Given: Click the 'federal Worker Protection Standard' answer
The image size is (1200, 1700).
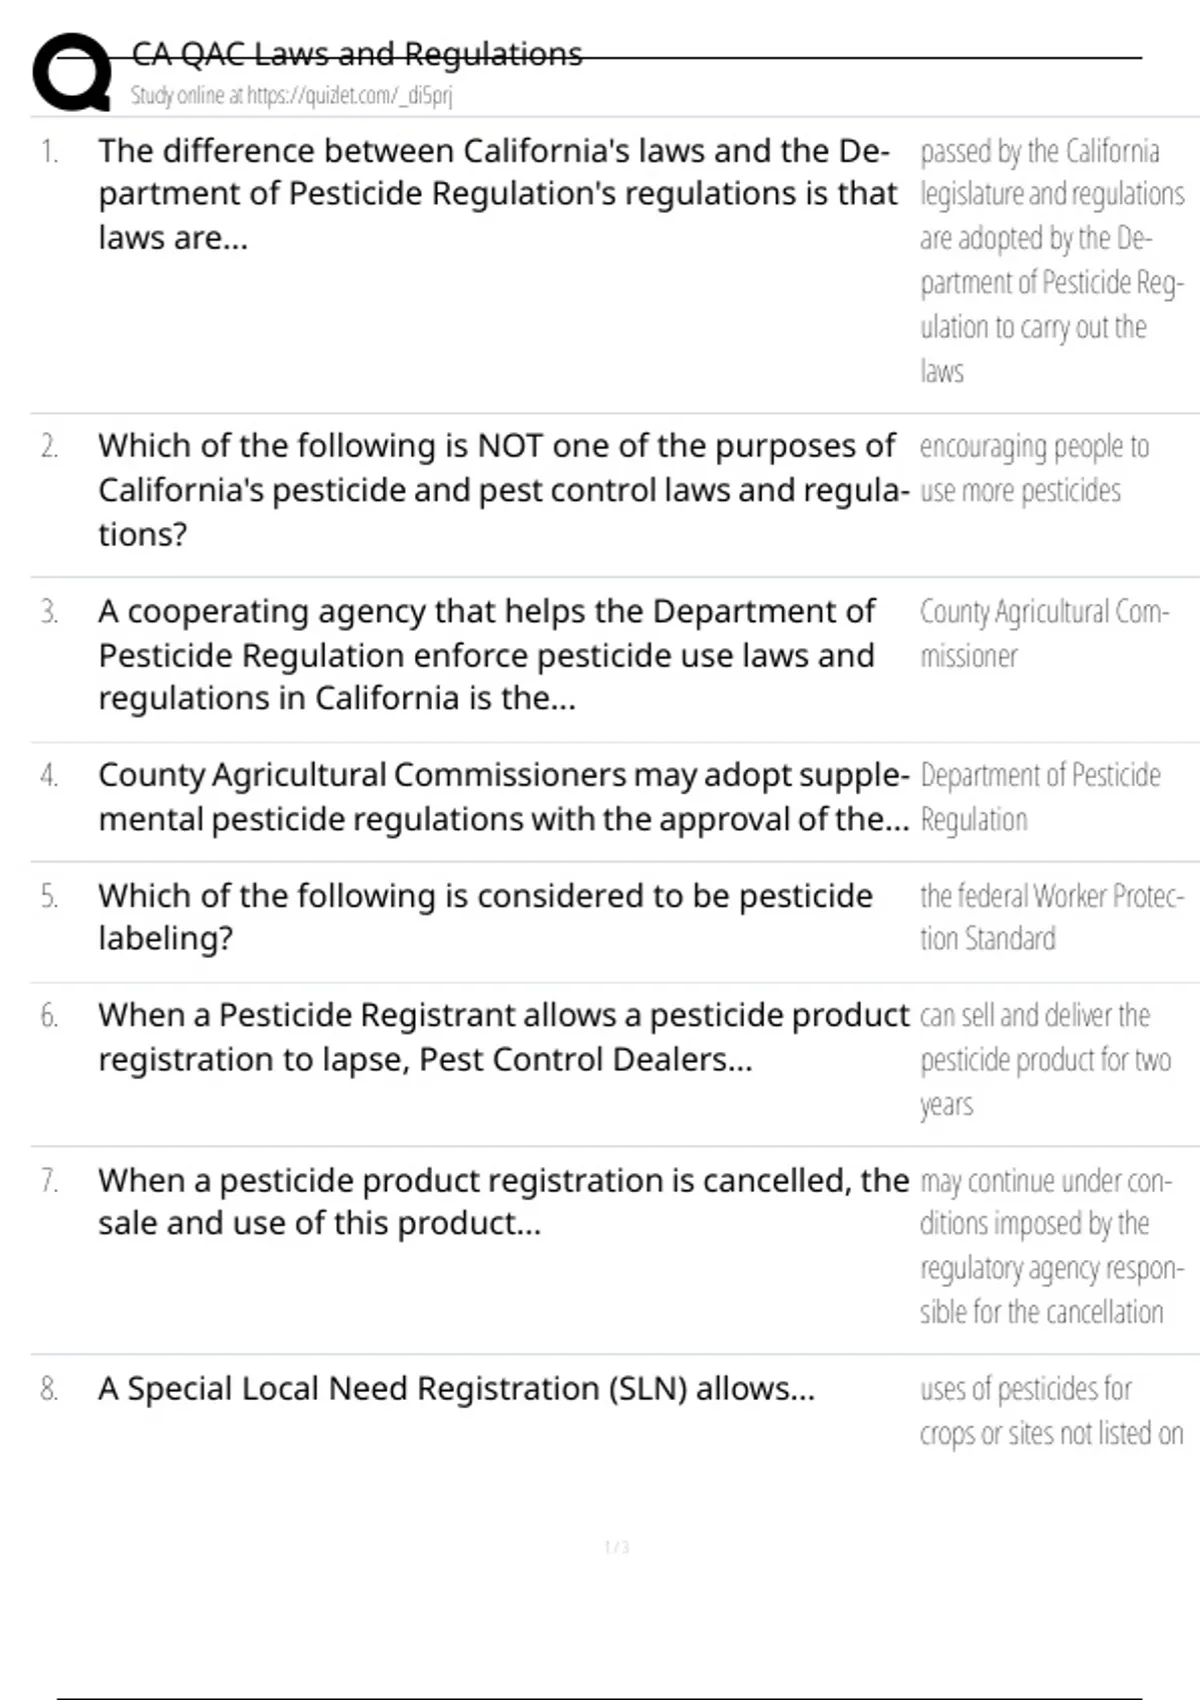Looking at the screenshot, I should (x=1050, y=917).
